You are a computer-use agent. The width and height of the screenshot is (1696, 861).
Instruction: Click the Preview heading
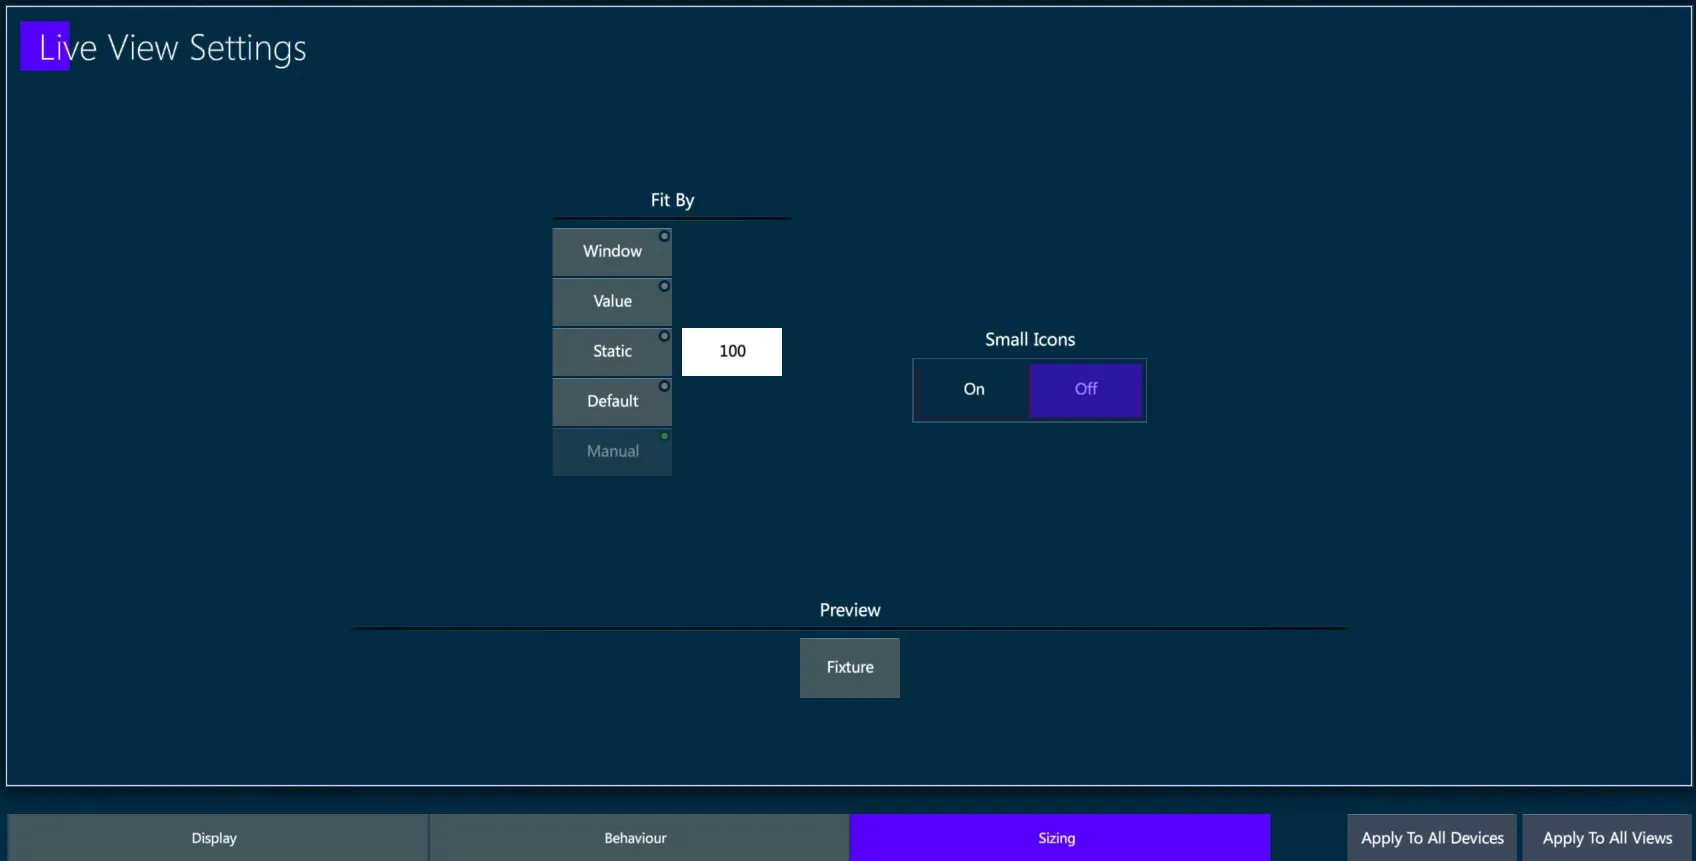tap(850, 610)
